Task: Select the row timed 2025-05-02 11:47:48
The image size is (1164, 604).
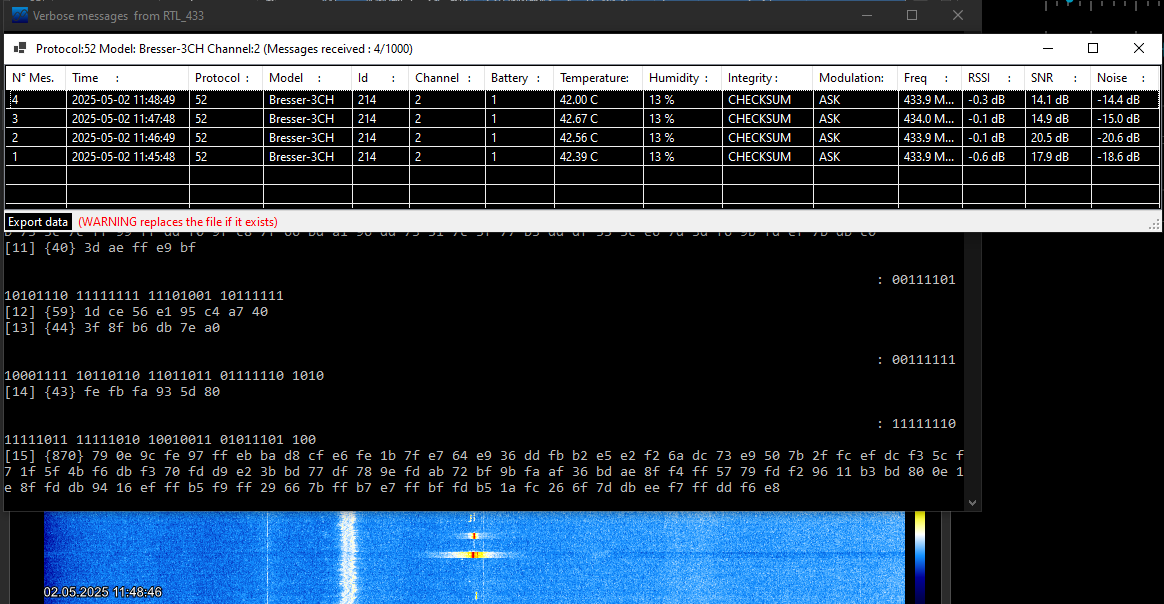Action: pyautogui.click(x=583, y=119)
